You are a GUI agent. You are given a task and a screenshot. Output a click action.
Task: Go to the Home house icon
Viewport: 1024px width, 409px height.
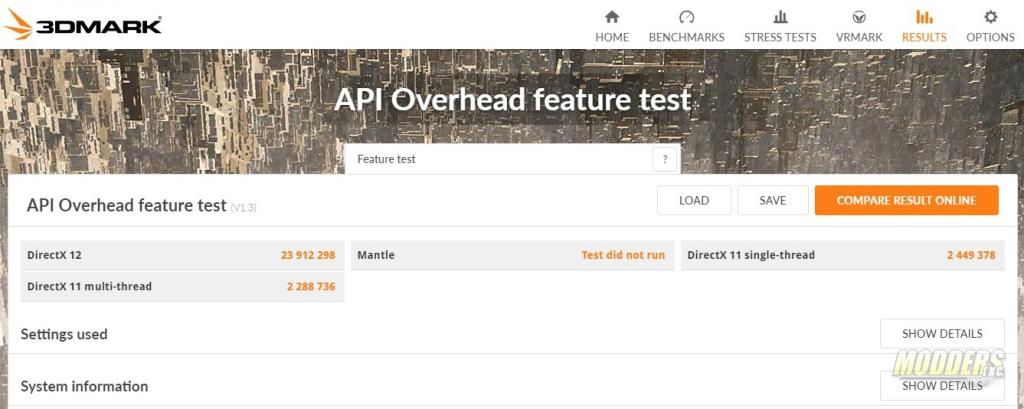click(612, 17)
